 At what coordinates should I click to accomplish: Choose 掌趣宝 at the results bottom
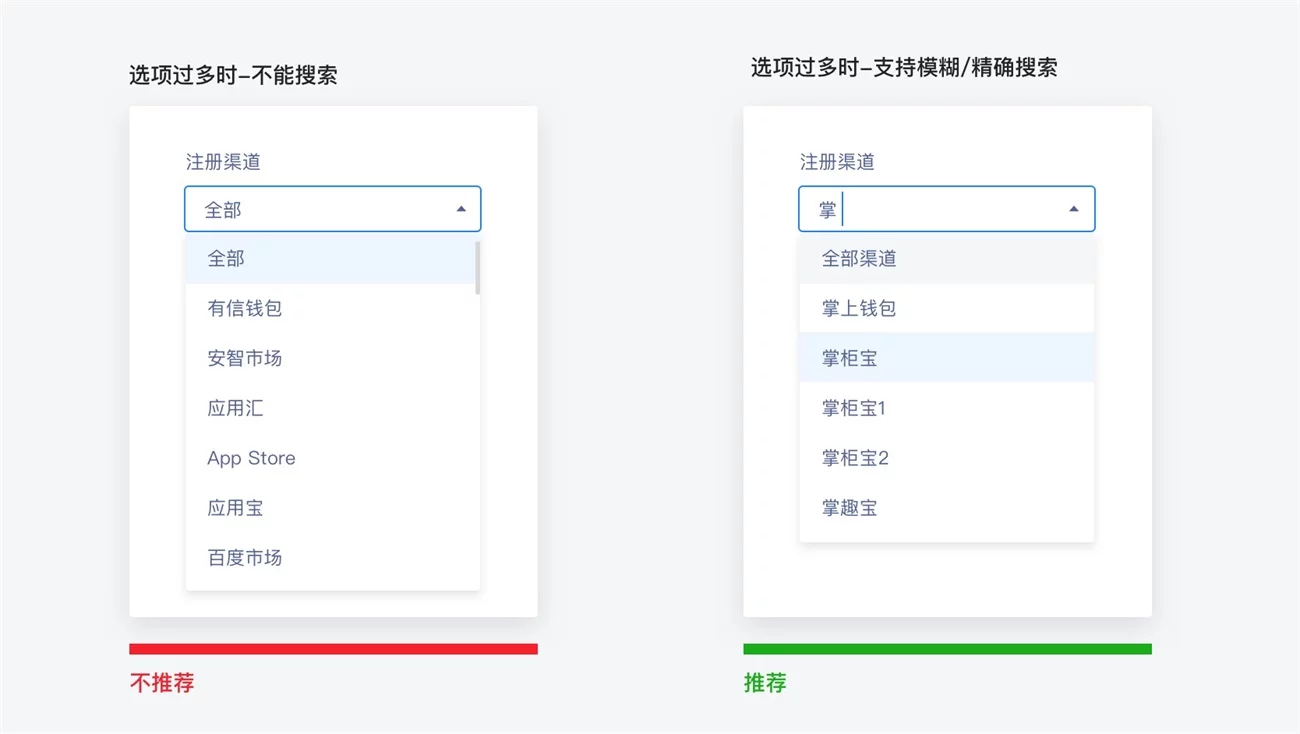(850, 508)
